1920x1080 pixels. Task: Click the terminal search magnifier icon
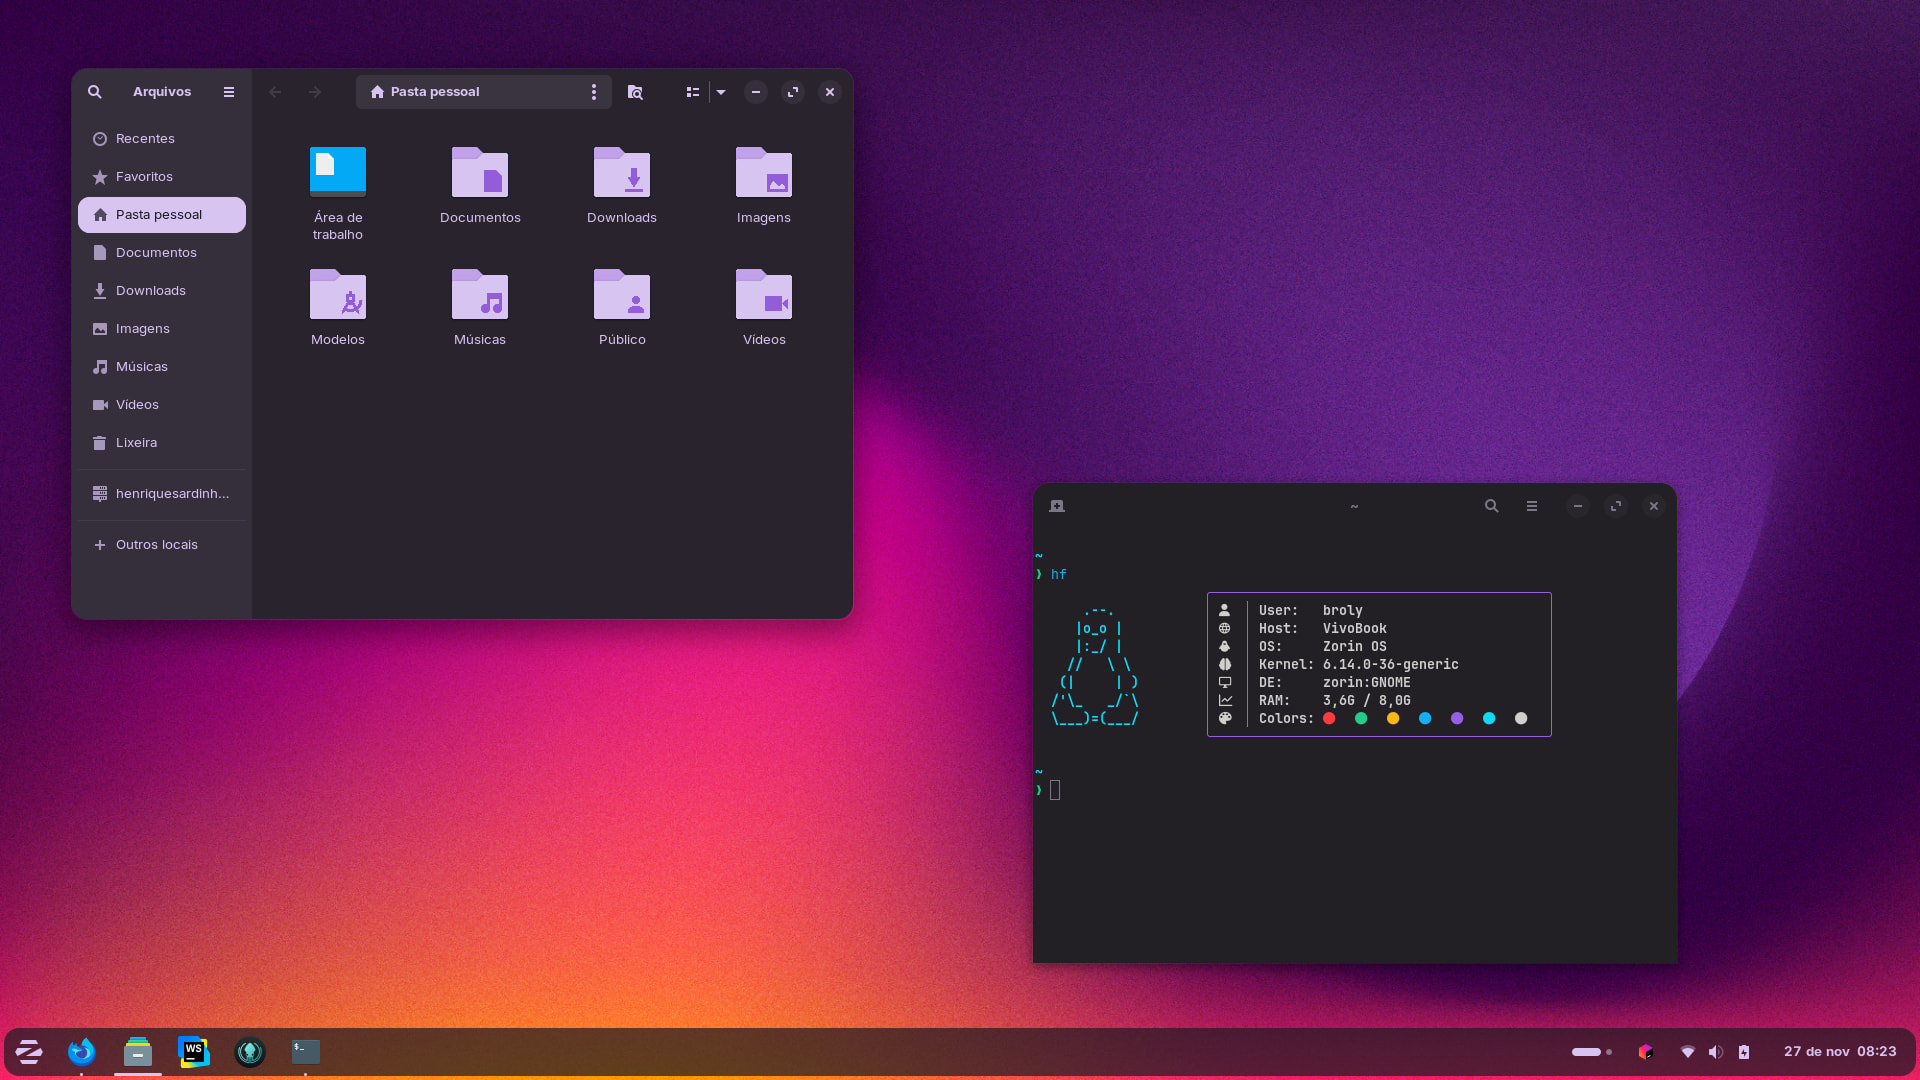[1491, 506]
